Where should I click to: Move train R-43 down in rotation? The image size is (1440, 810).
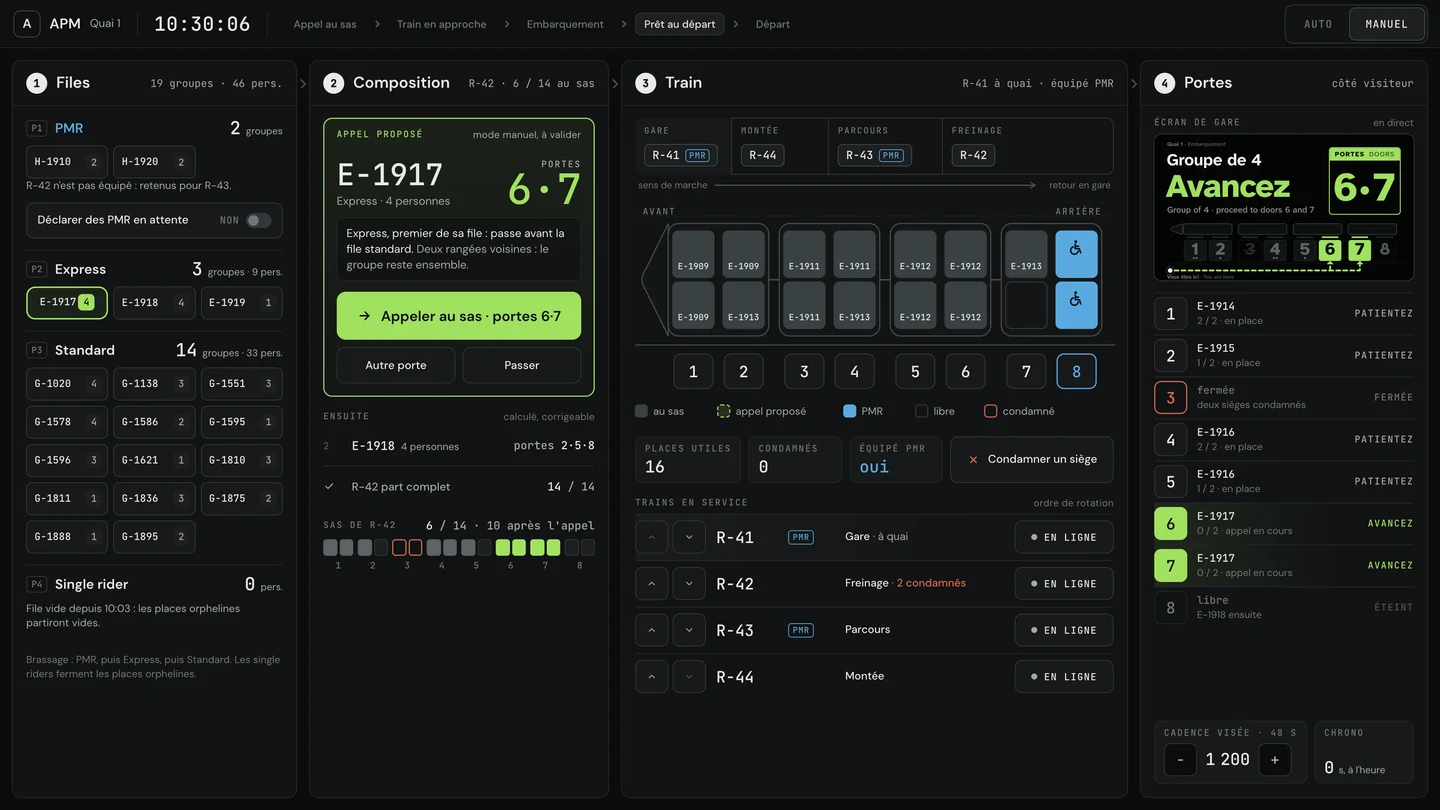tap(689, 630)
